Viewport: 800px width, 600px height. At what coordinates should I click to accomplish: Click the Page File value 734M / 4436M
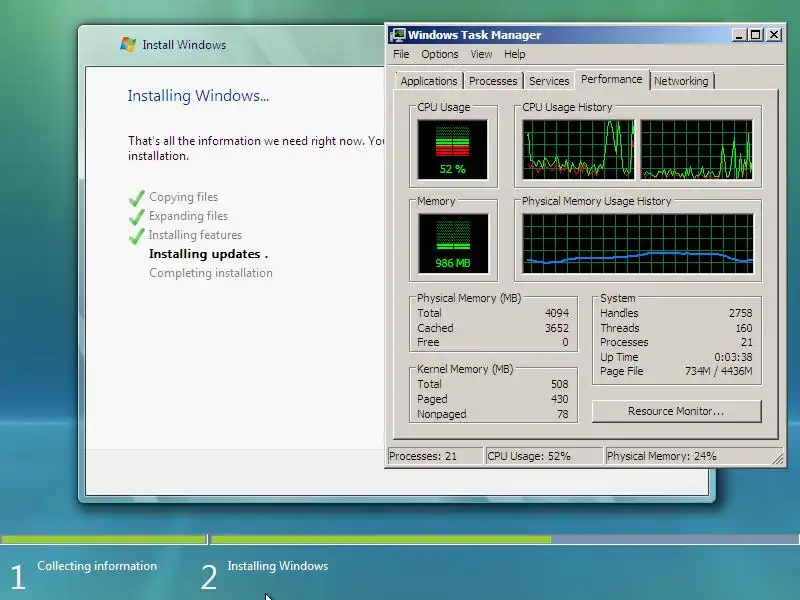718,371
